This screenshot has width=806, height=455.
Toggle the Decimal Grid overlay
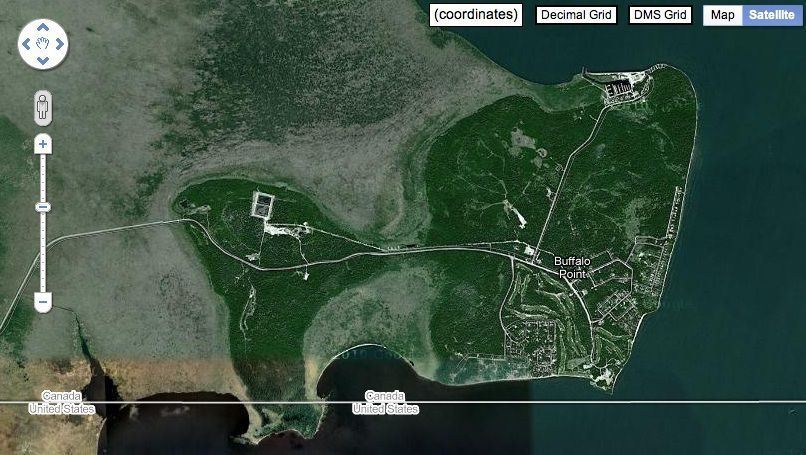pos(576,15)
